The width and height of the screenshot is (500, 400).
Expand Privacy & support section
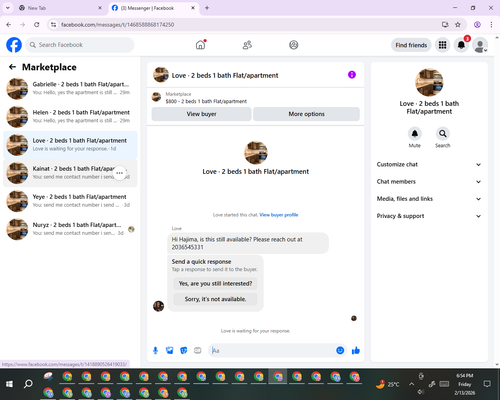(x=429, y=216)
